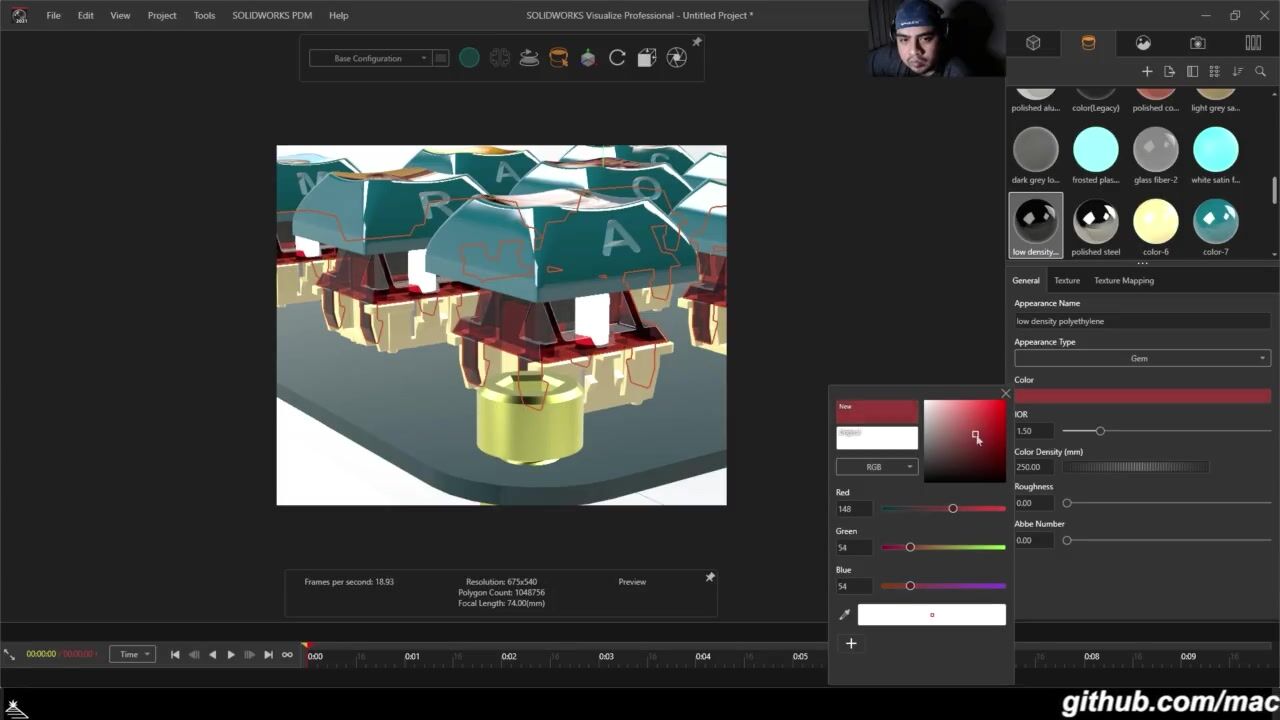Close the color picker popup
This screenshot has height=720, width=1280.
point(1005,393)
